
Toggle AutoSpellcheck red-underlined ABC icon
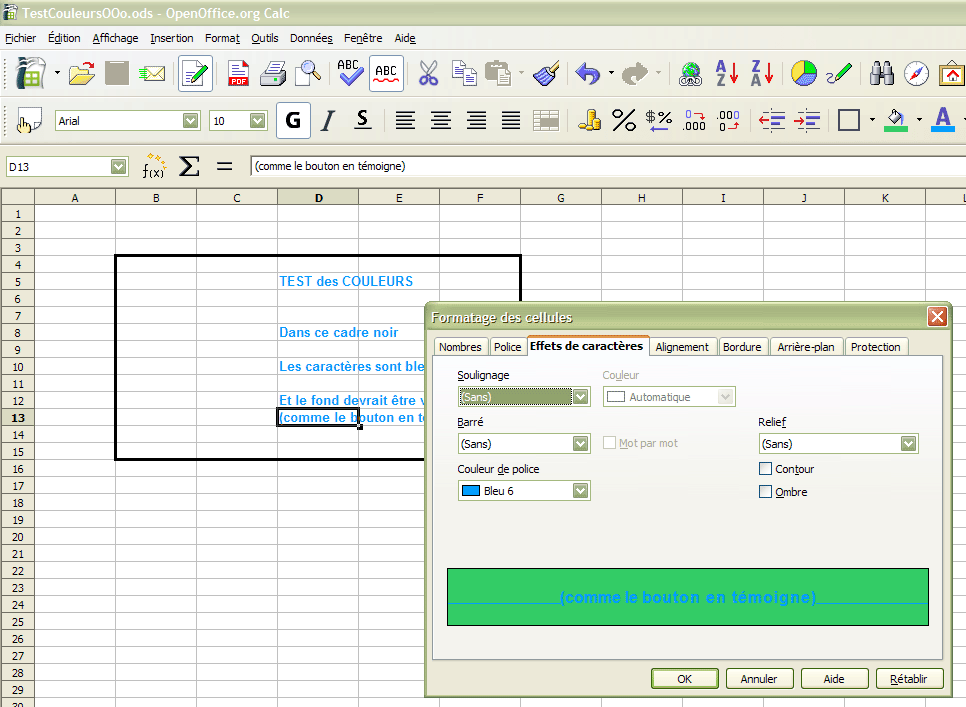[386, 74]
